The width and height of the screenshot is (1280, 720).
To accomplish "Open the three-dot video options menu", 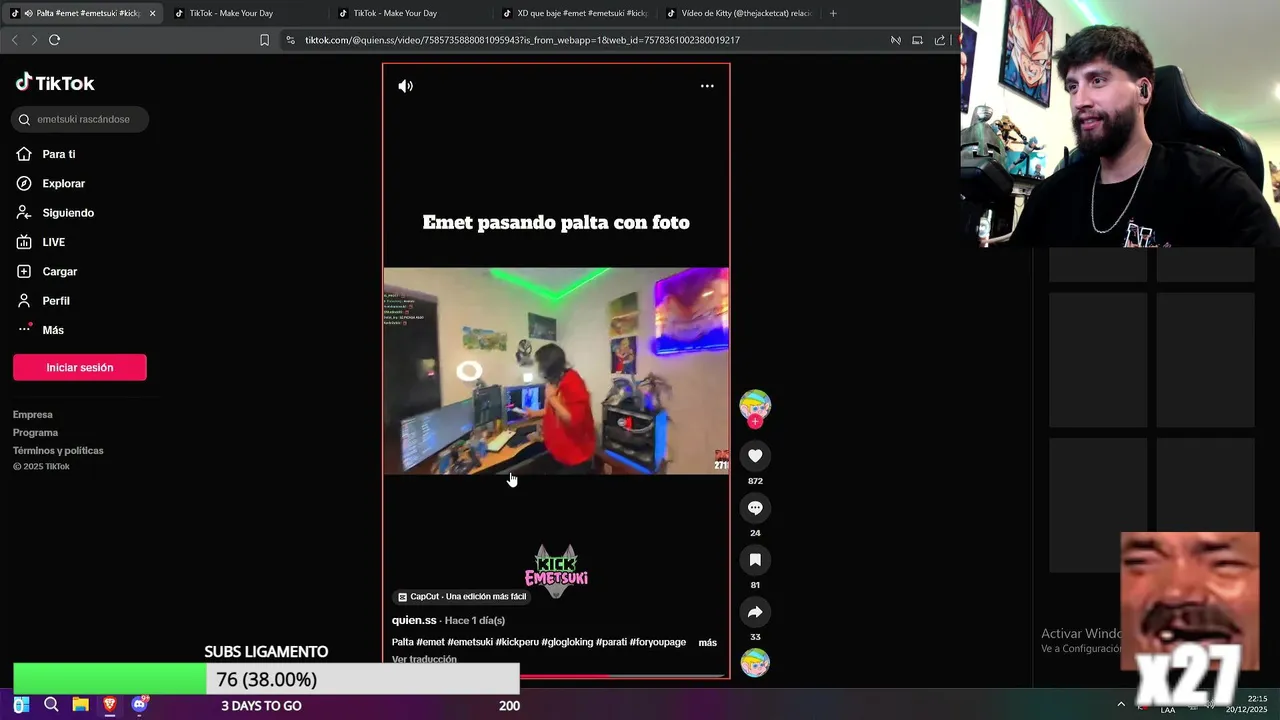I will click(707, 86).
